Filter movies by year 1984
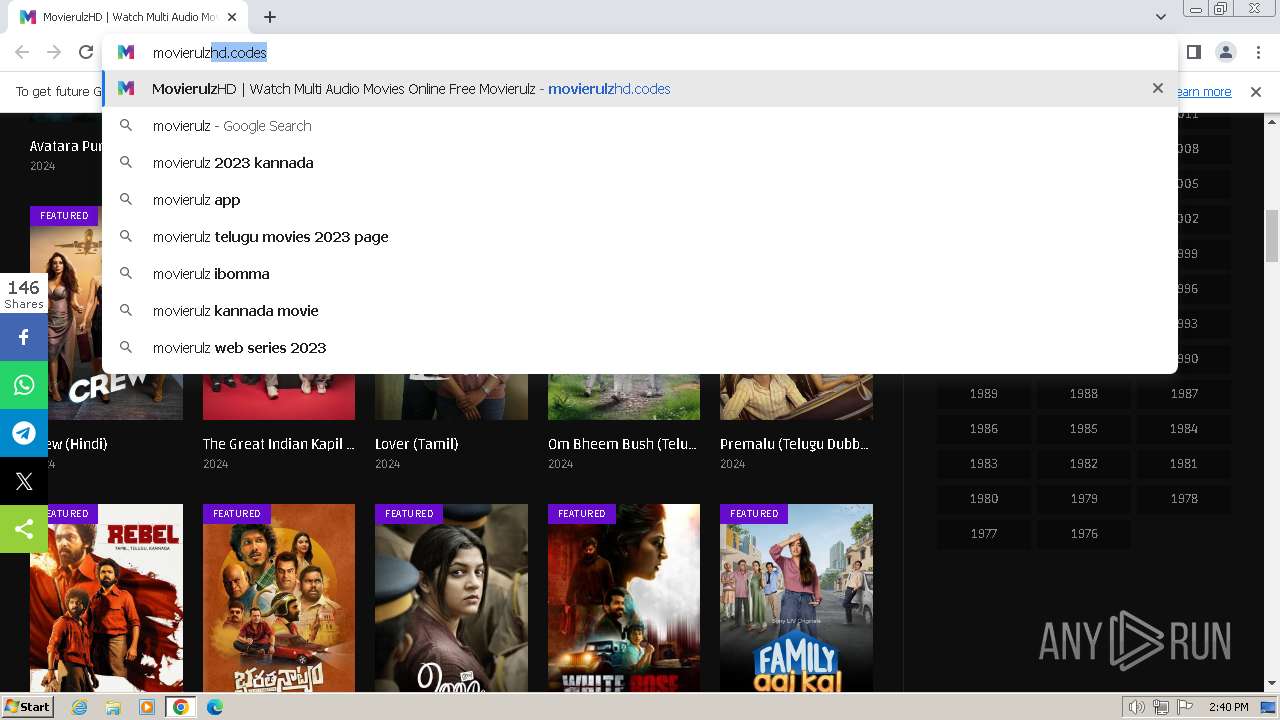 1184,429
